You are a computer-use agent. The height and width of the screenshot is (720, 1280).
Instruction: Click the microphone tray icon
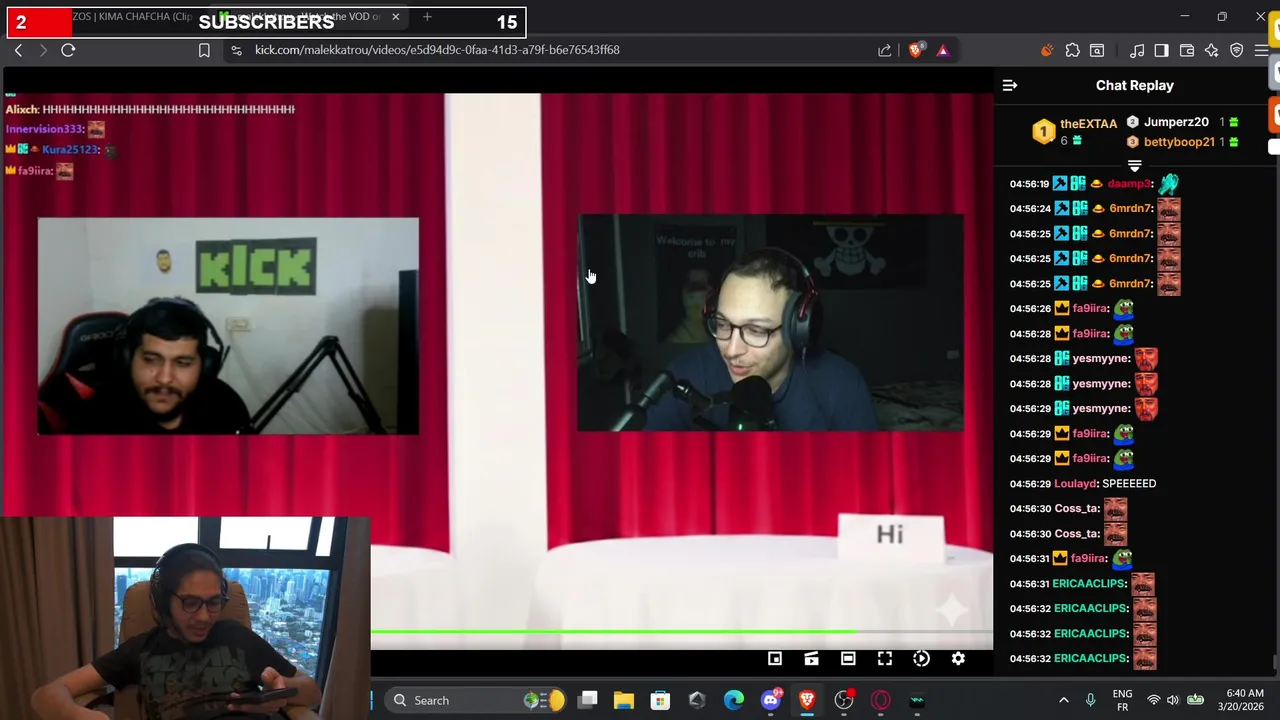[x=1090, y=700]
